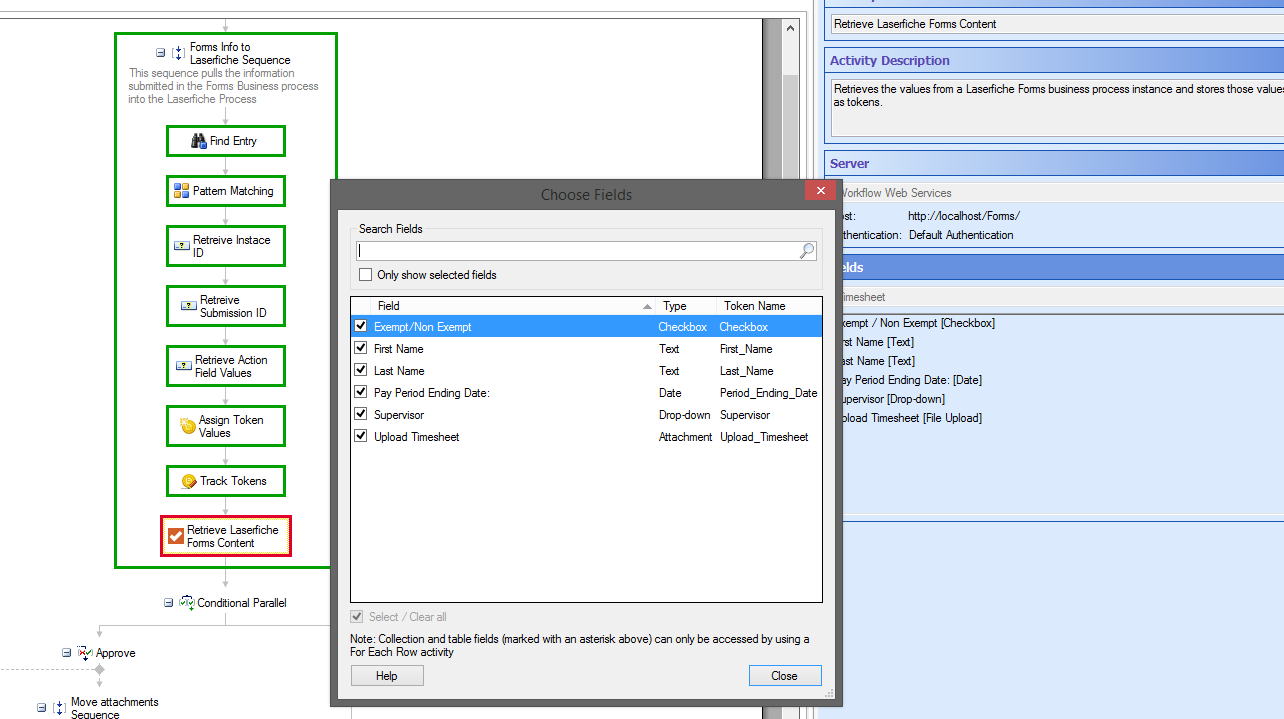Viewport: 1284px width, 719px height.
Task: Sort by the Type column header
Action: point(686,306)
